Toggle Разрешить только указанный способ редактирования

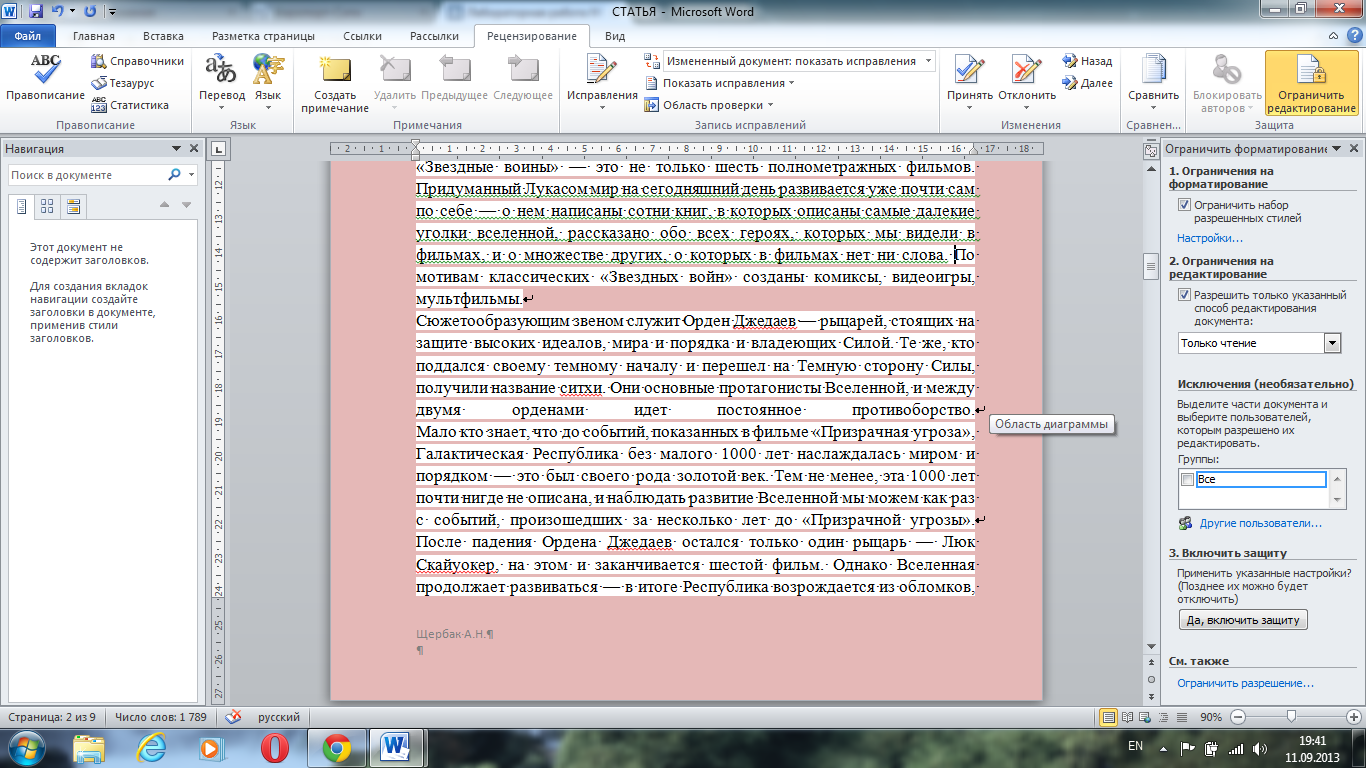coord(1185,295)
